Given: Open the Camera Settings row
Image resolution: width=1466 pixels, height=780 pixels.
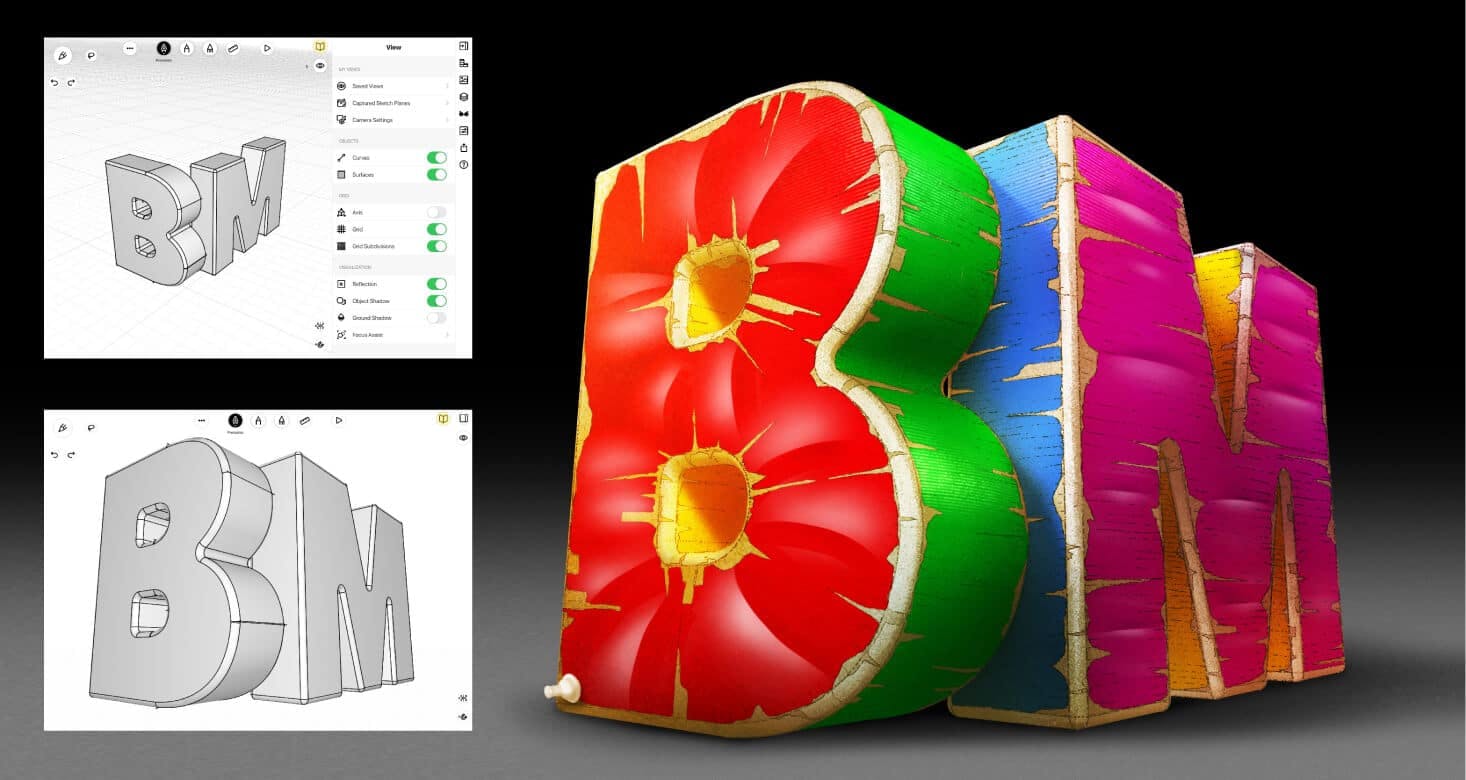Looking at the screenshot, I should coord(394,120).
